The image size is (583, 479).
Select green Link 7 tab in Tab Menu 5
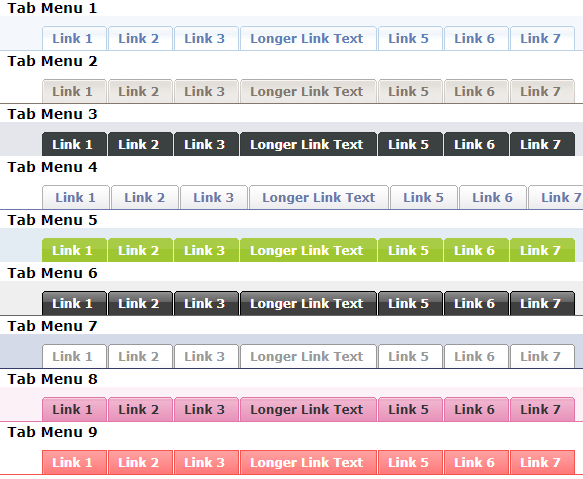point(542,250)
